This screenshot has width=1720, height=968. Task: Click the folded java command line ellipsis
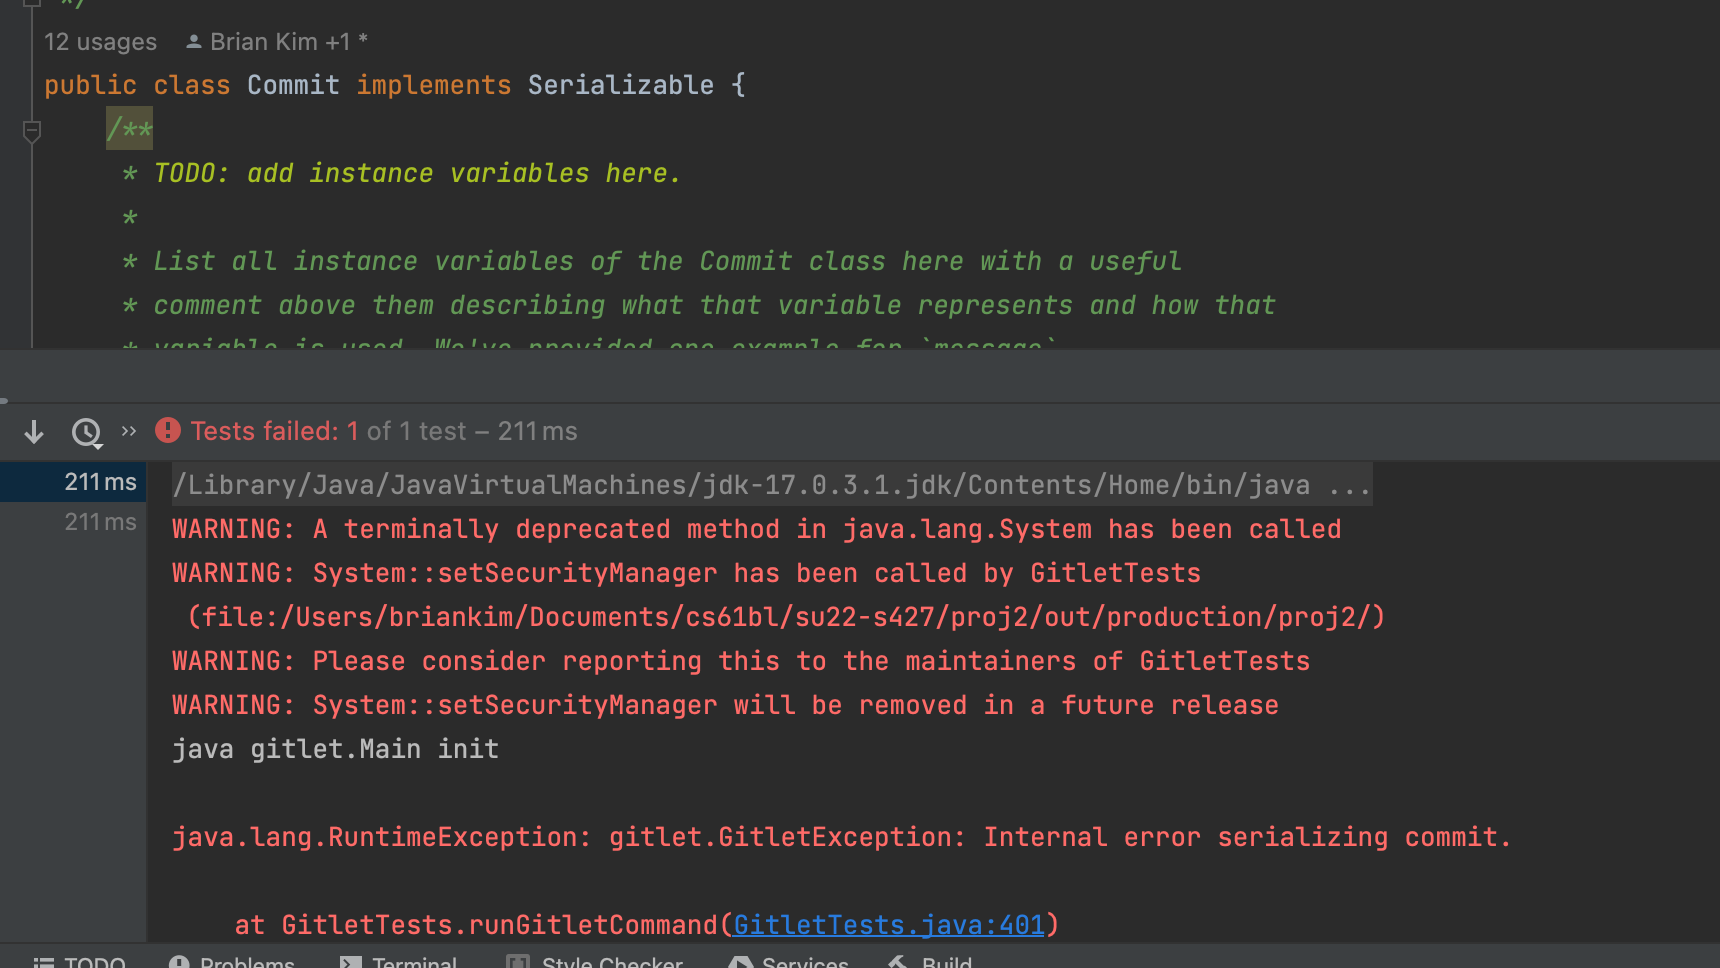pos(1349,486)
